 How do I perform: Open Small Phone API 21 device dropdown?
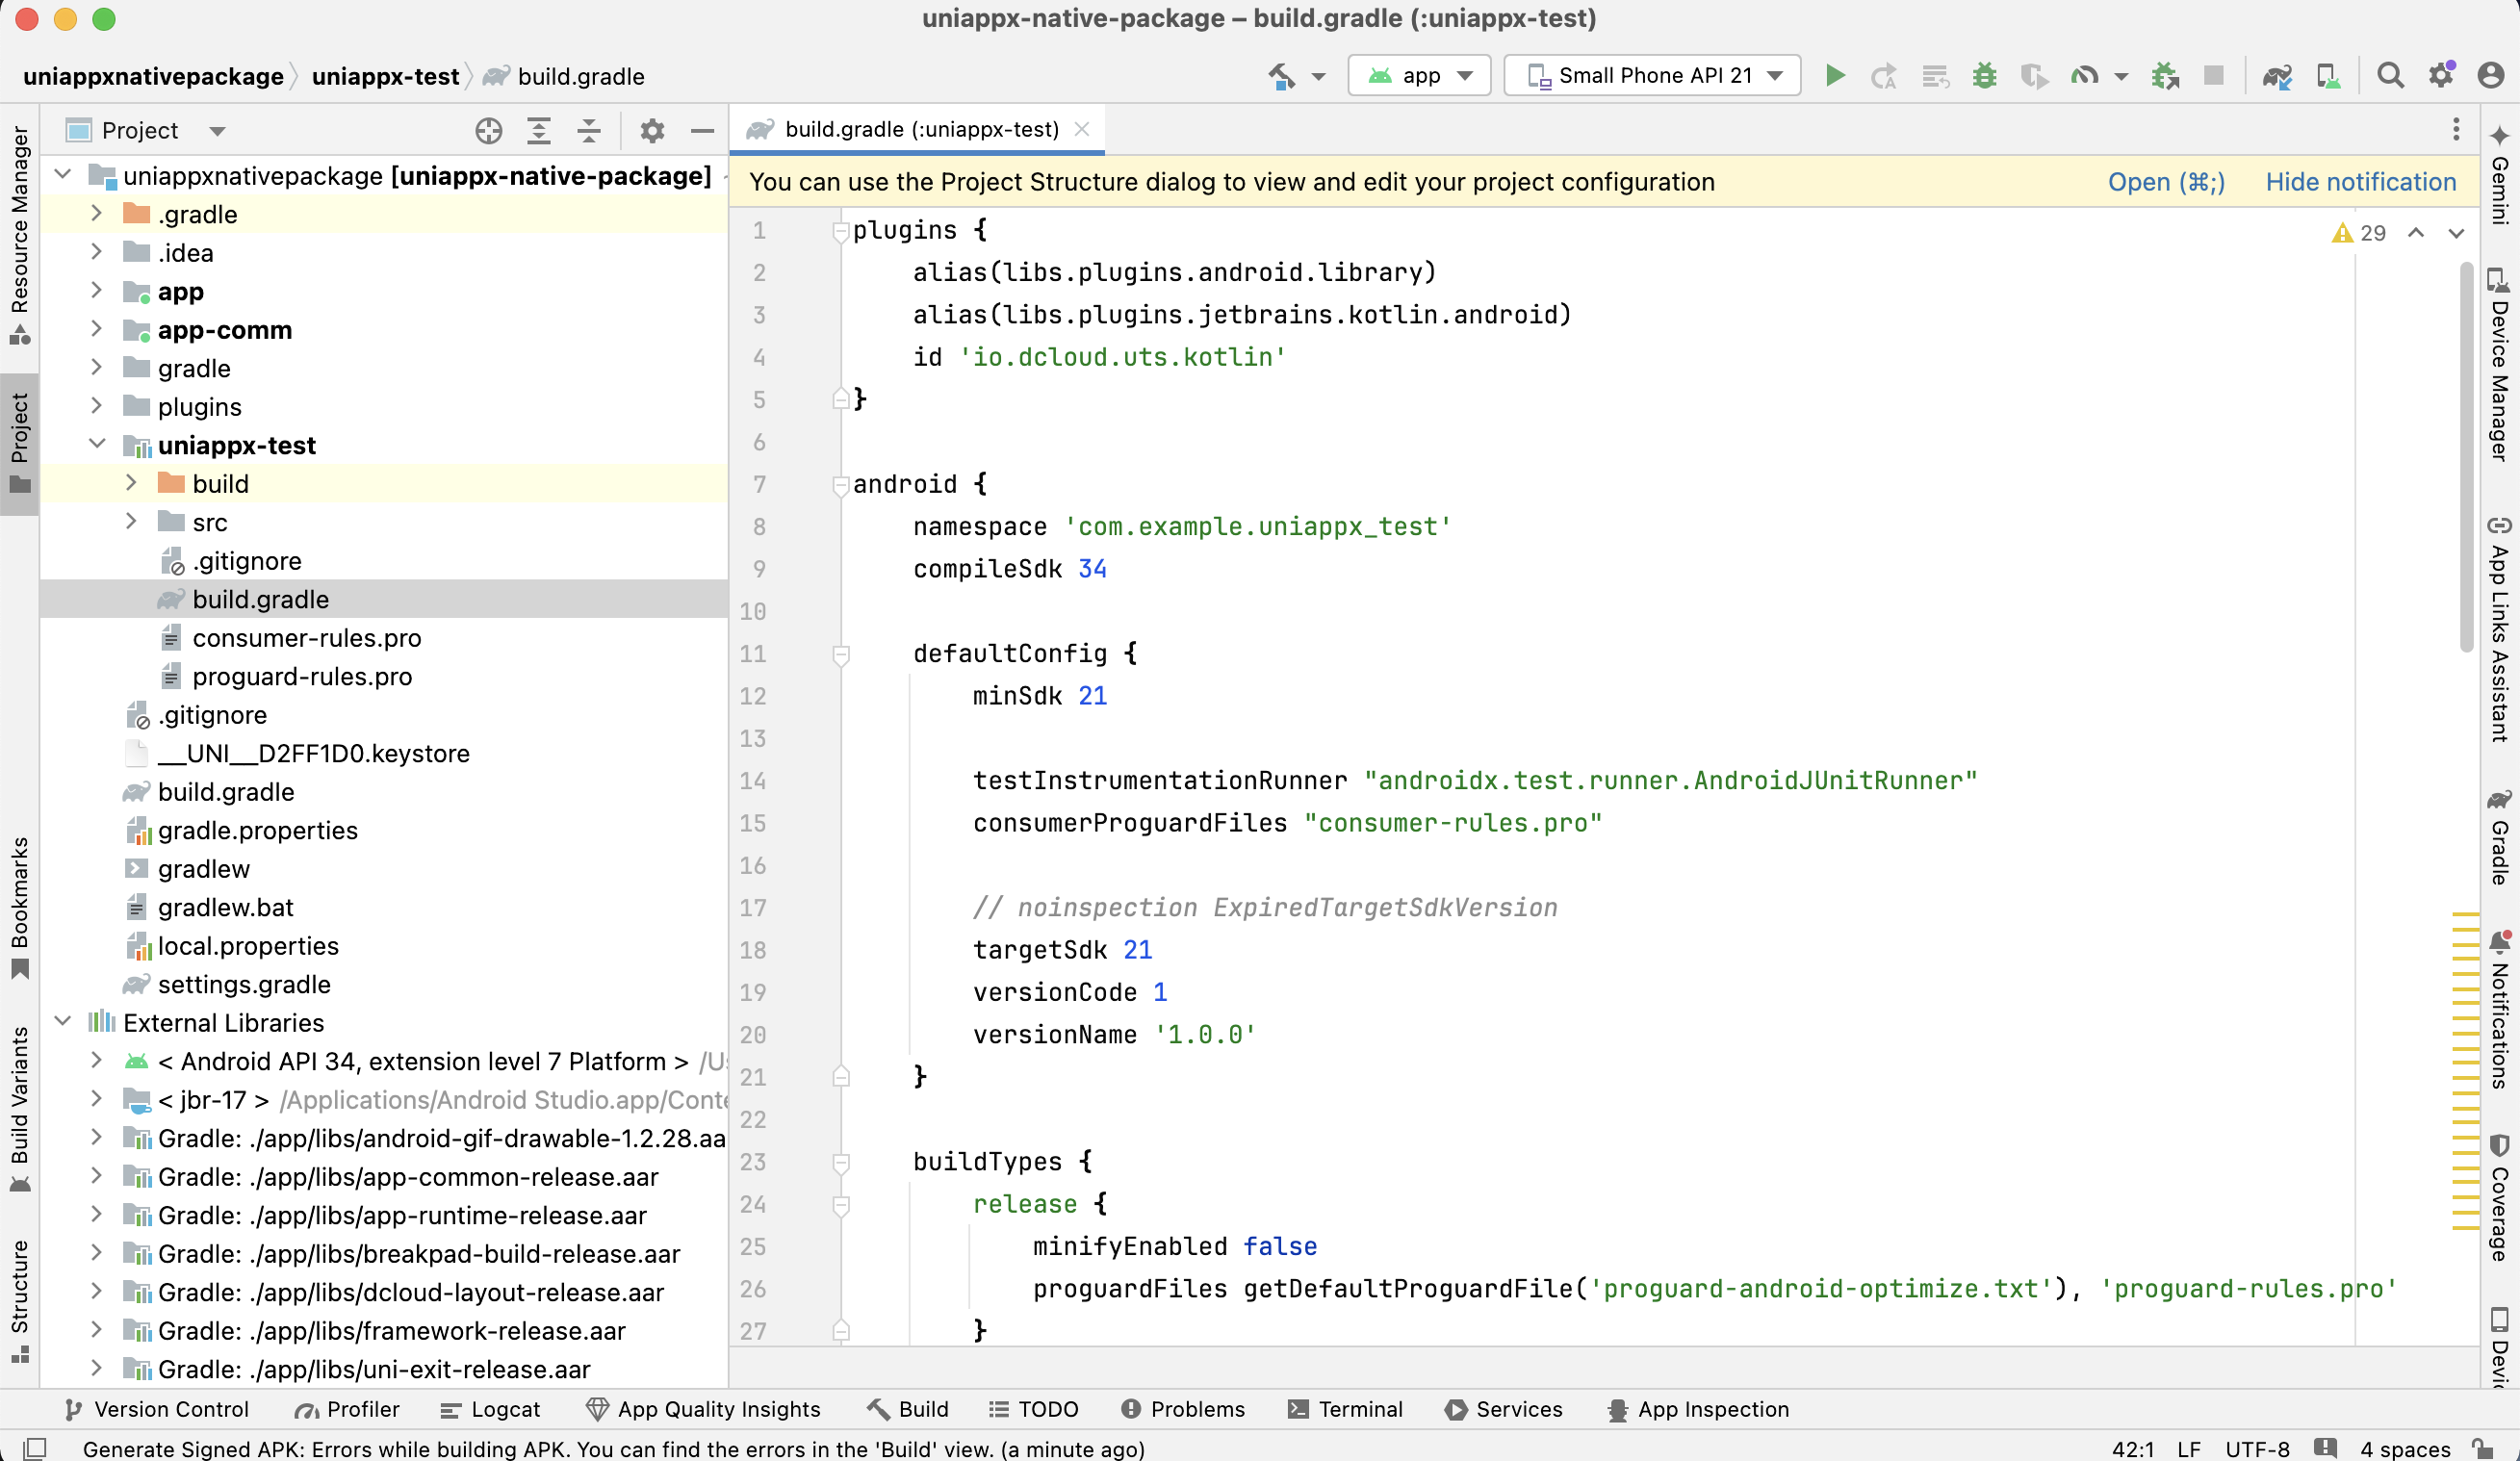1652,76
